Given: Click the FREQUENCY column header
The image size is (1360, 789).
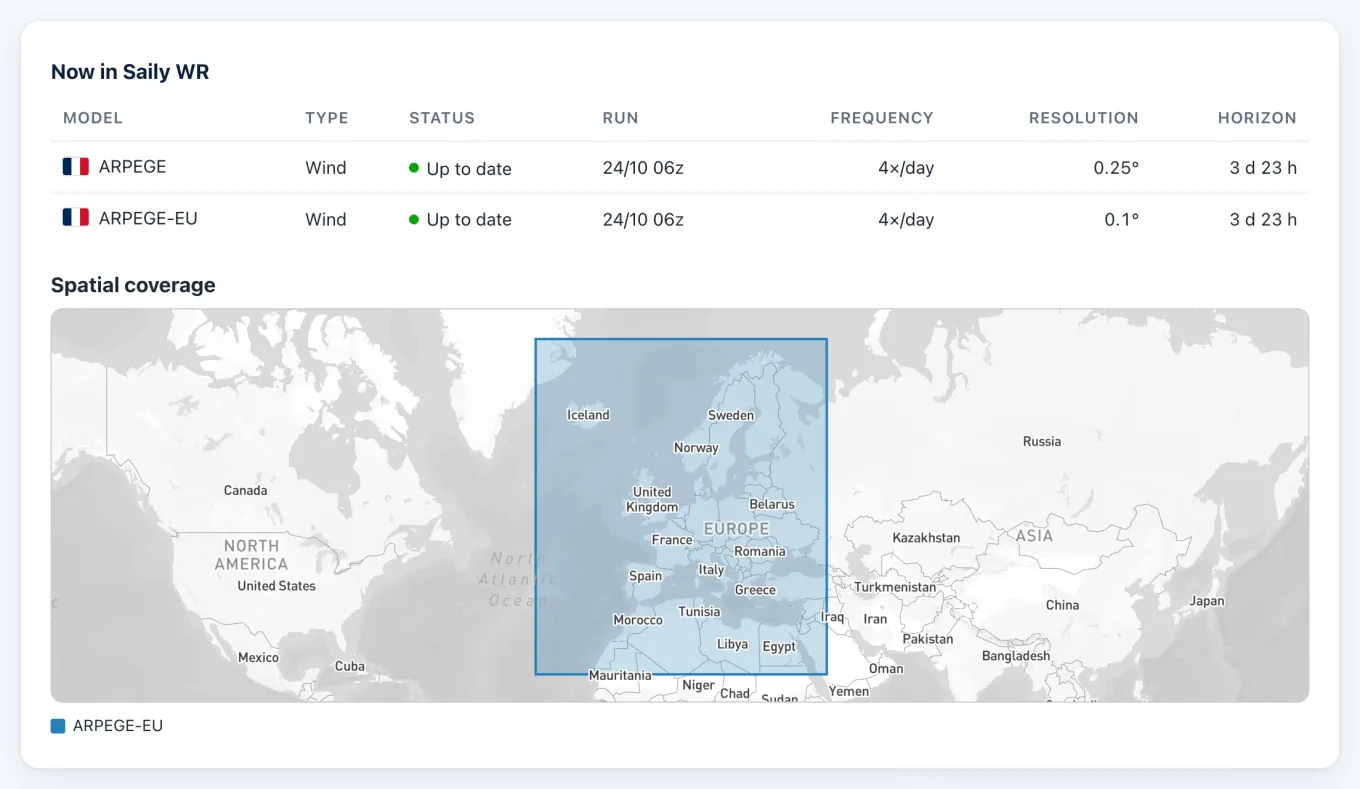Looking at the screenshot, I should [882, 118].
